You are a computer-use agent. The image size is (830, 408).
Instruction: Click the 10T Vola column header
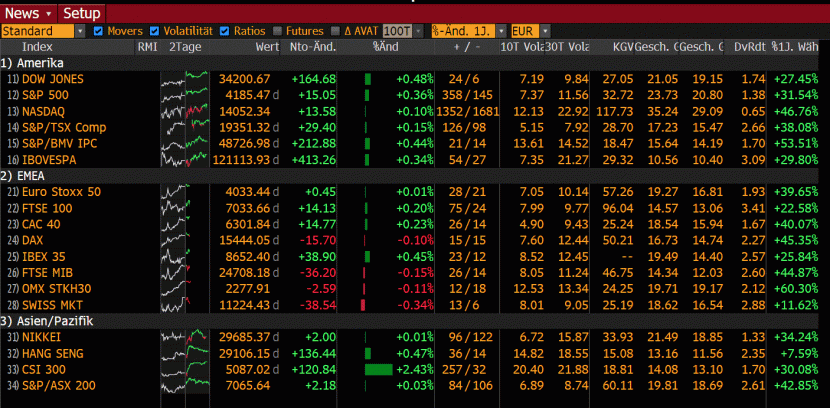tap(522, 47)
